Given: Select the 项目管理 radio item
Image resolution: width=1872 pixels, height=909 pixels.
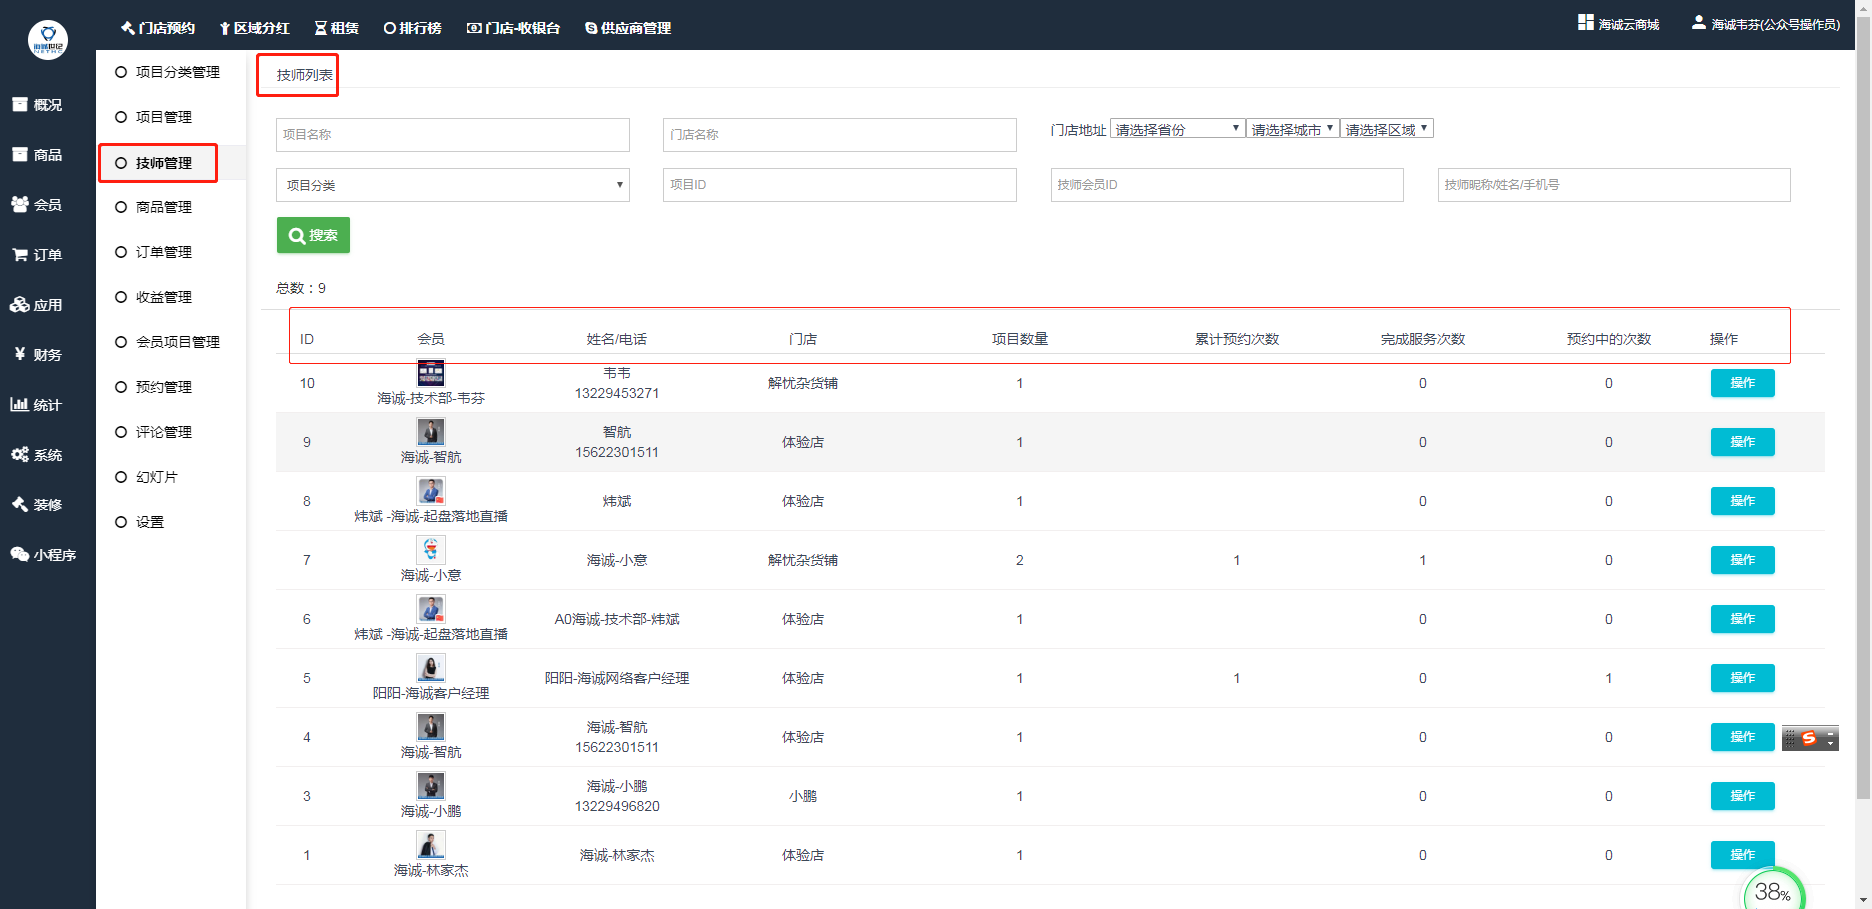Looking at the screenshot, I should 121,117.
